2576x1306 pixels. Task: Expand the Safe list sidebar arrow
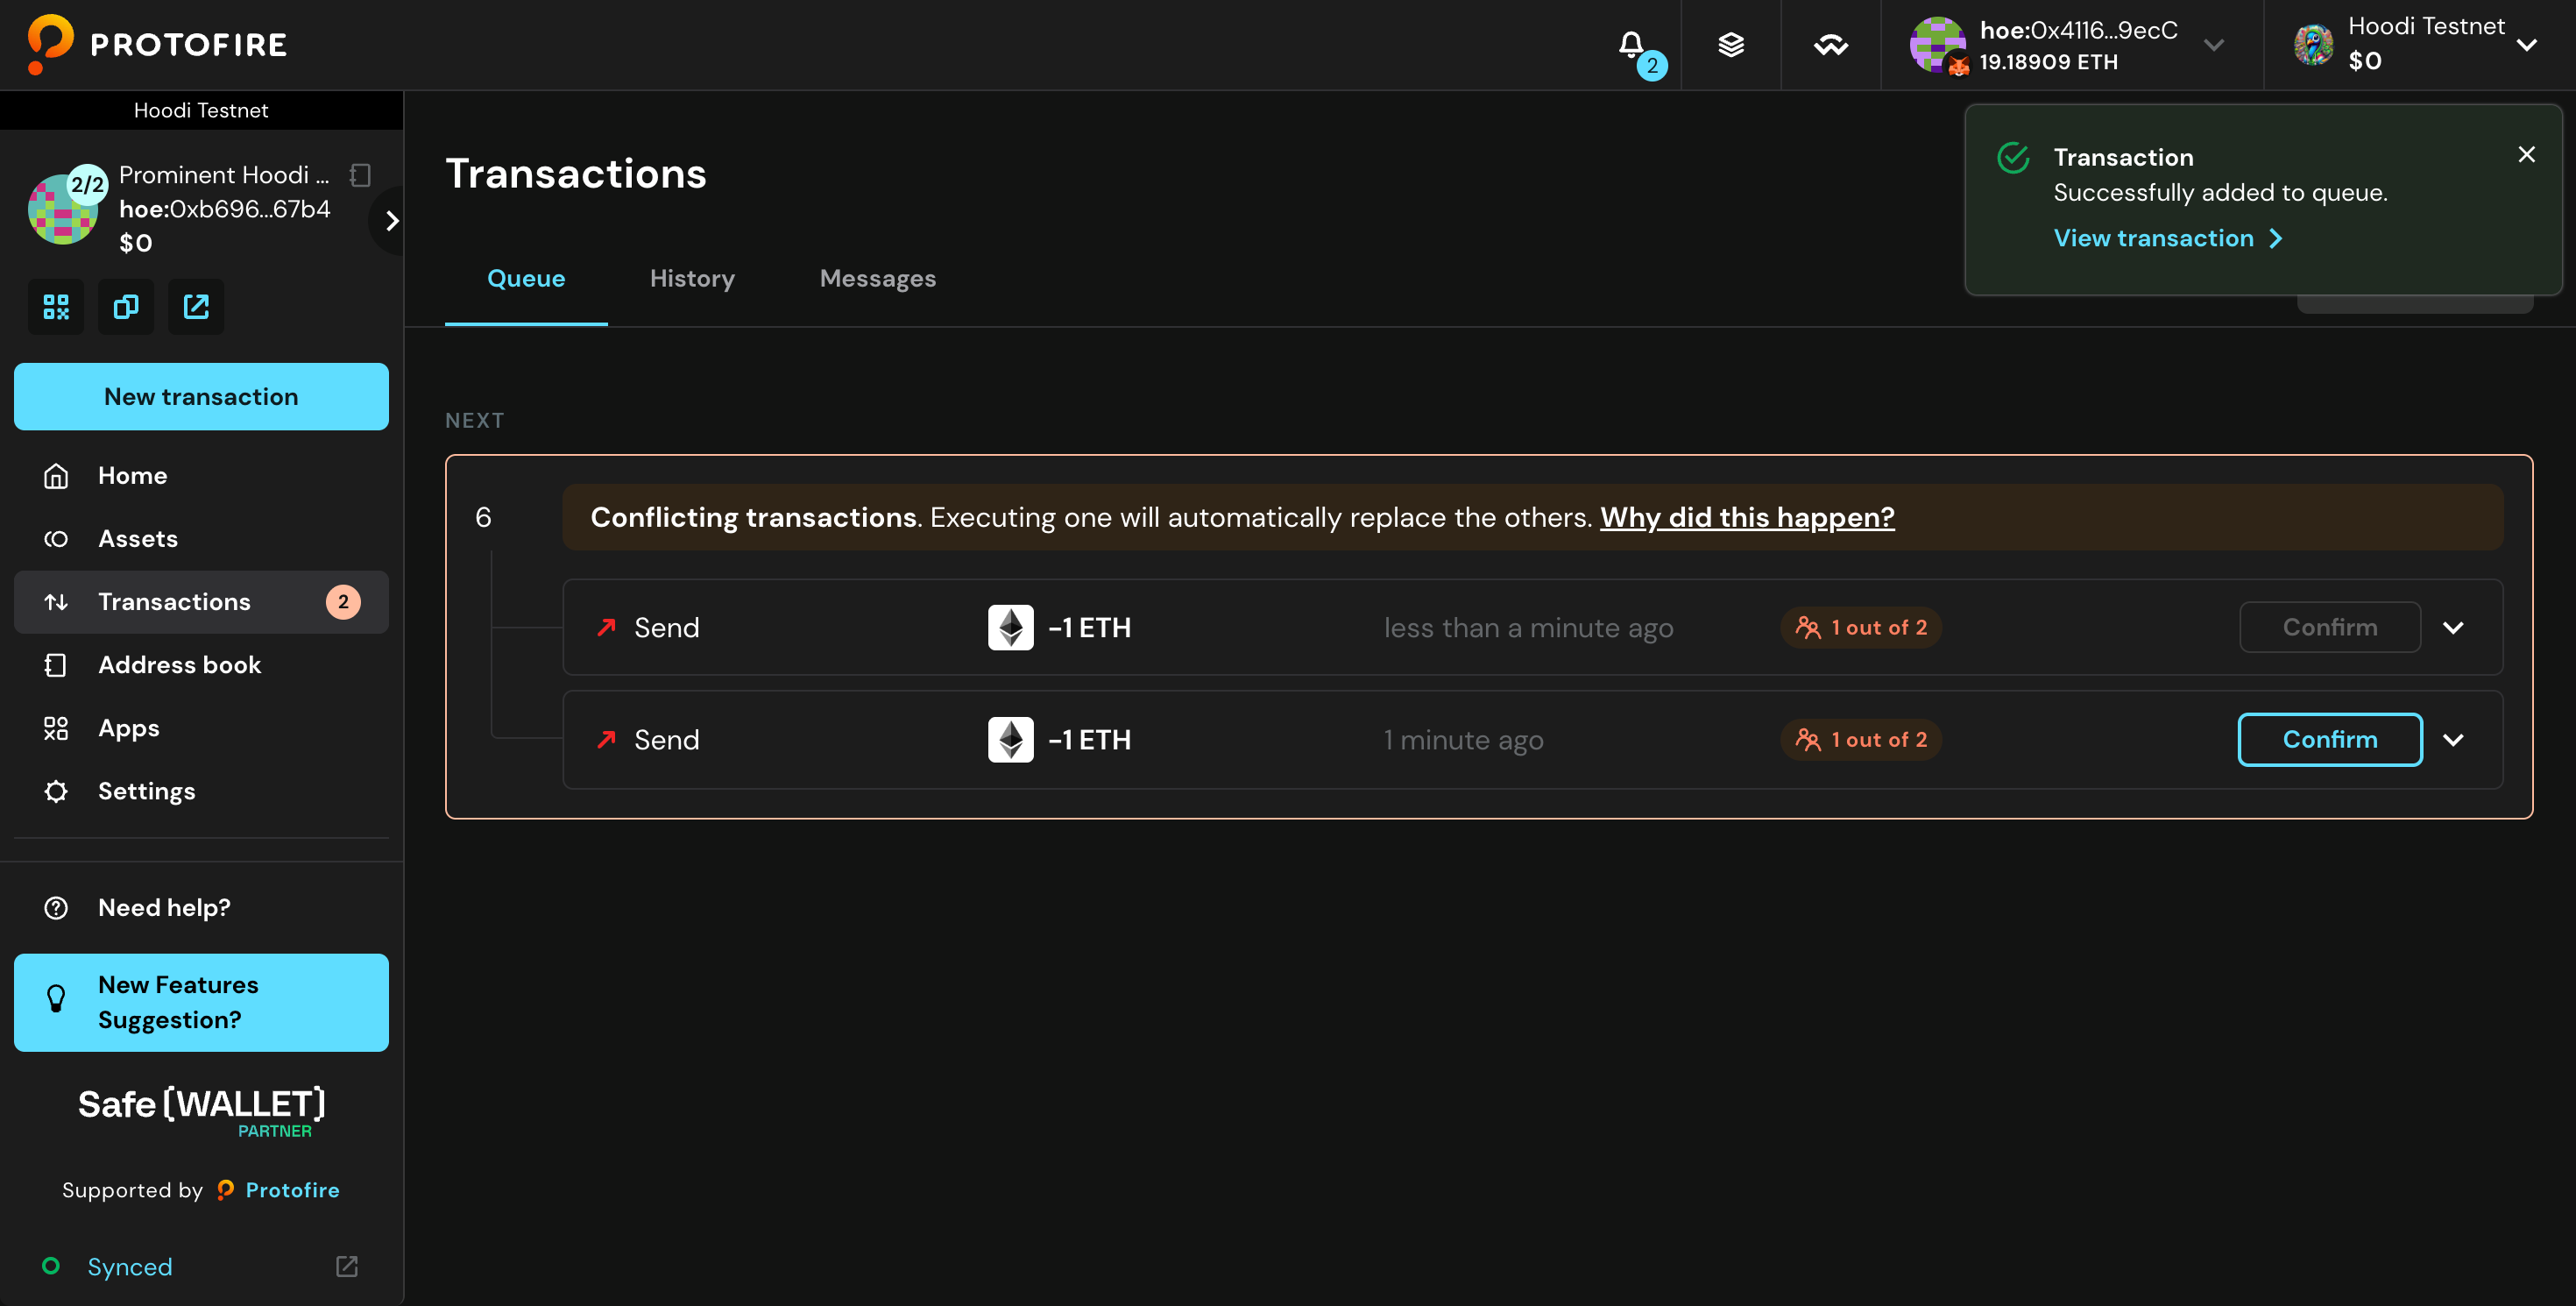pos(391,220)
